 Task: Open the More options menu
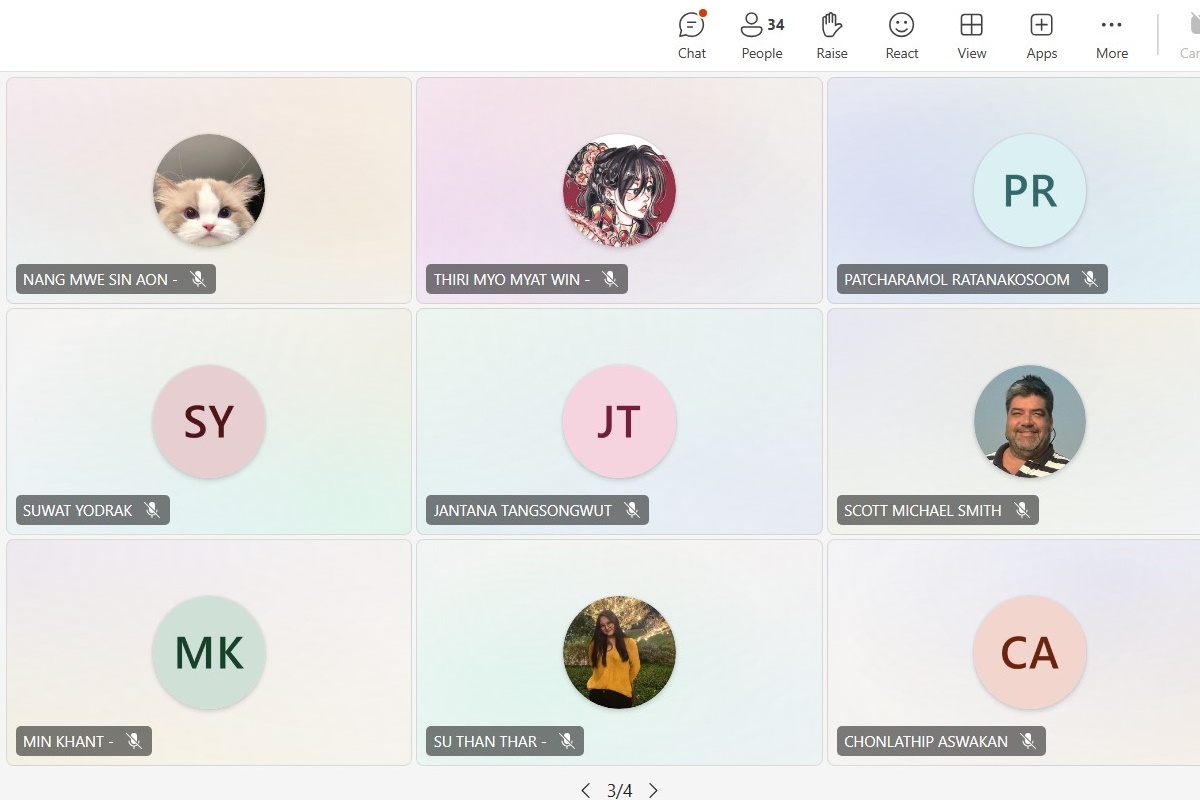coord(1111,36)
